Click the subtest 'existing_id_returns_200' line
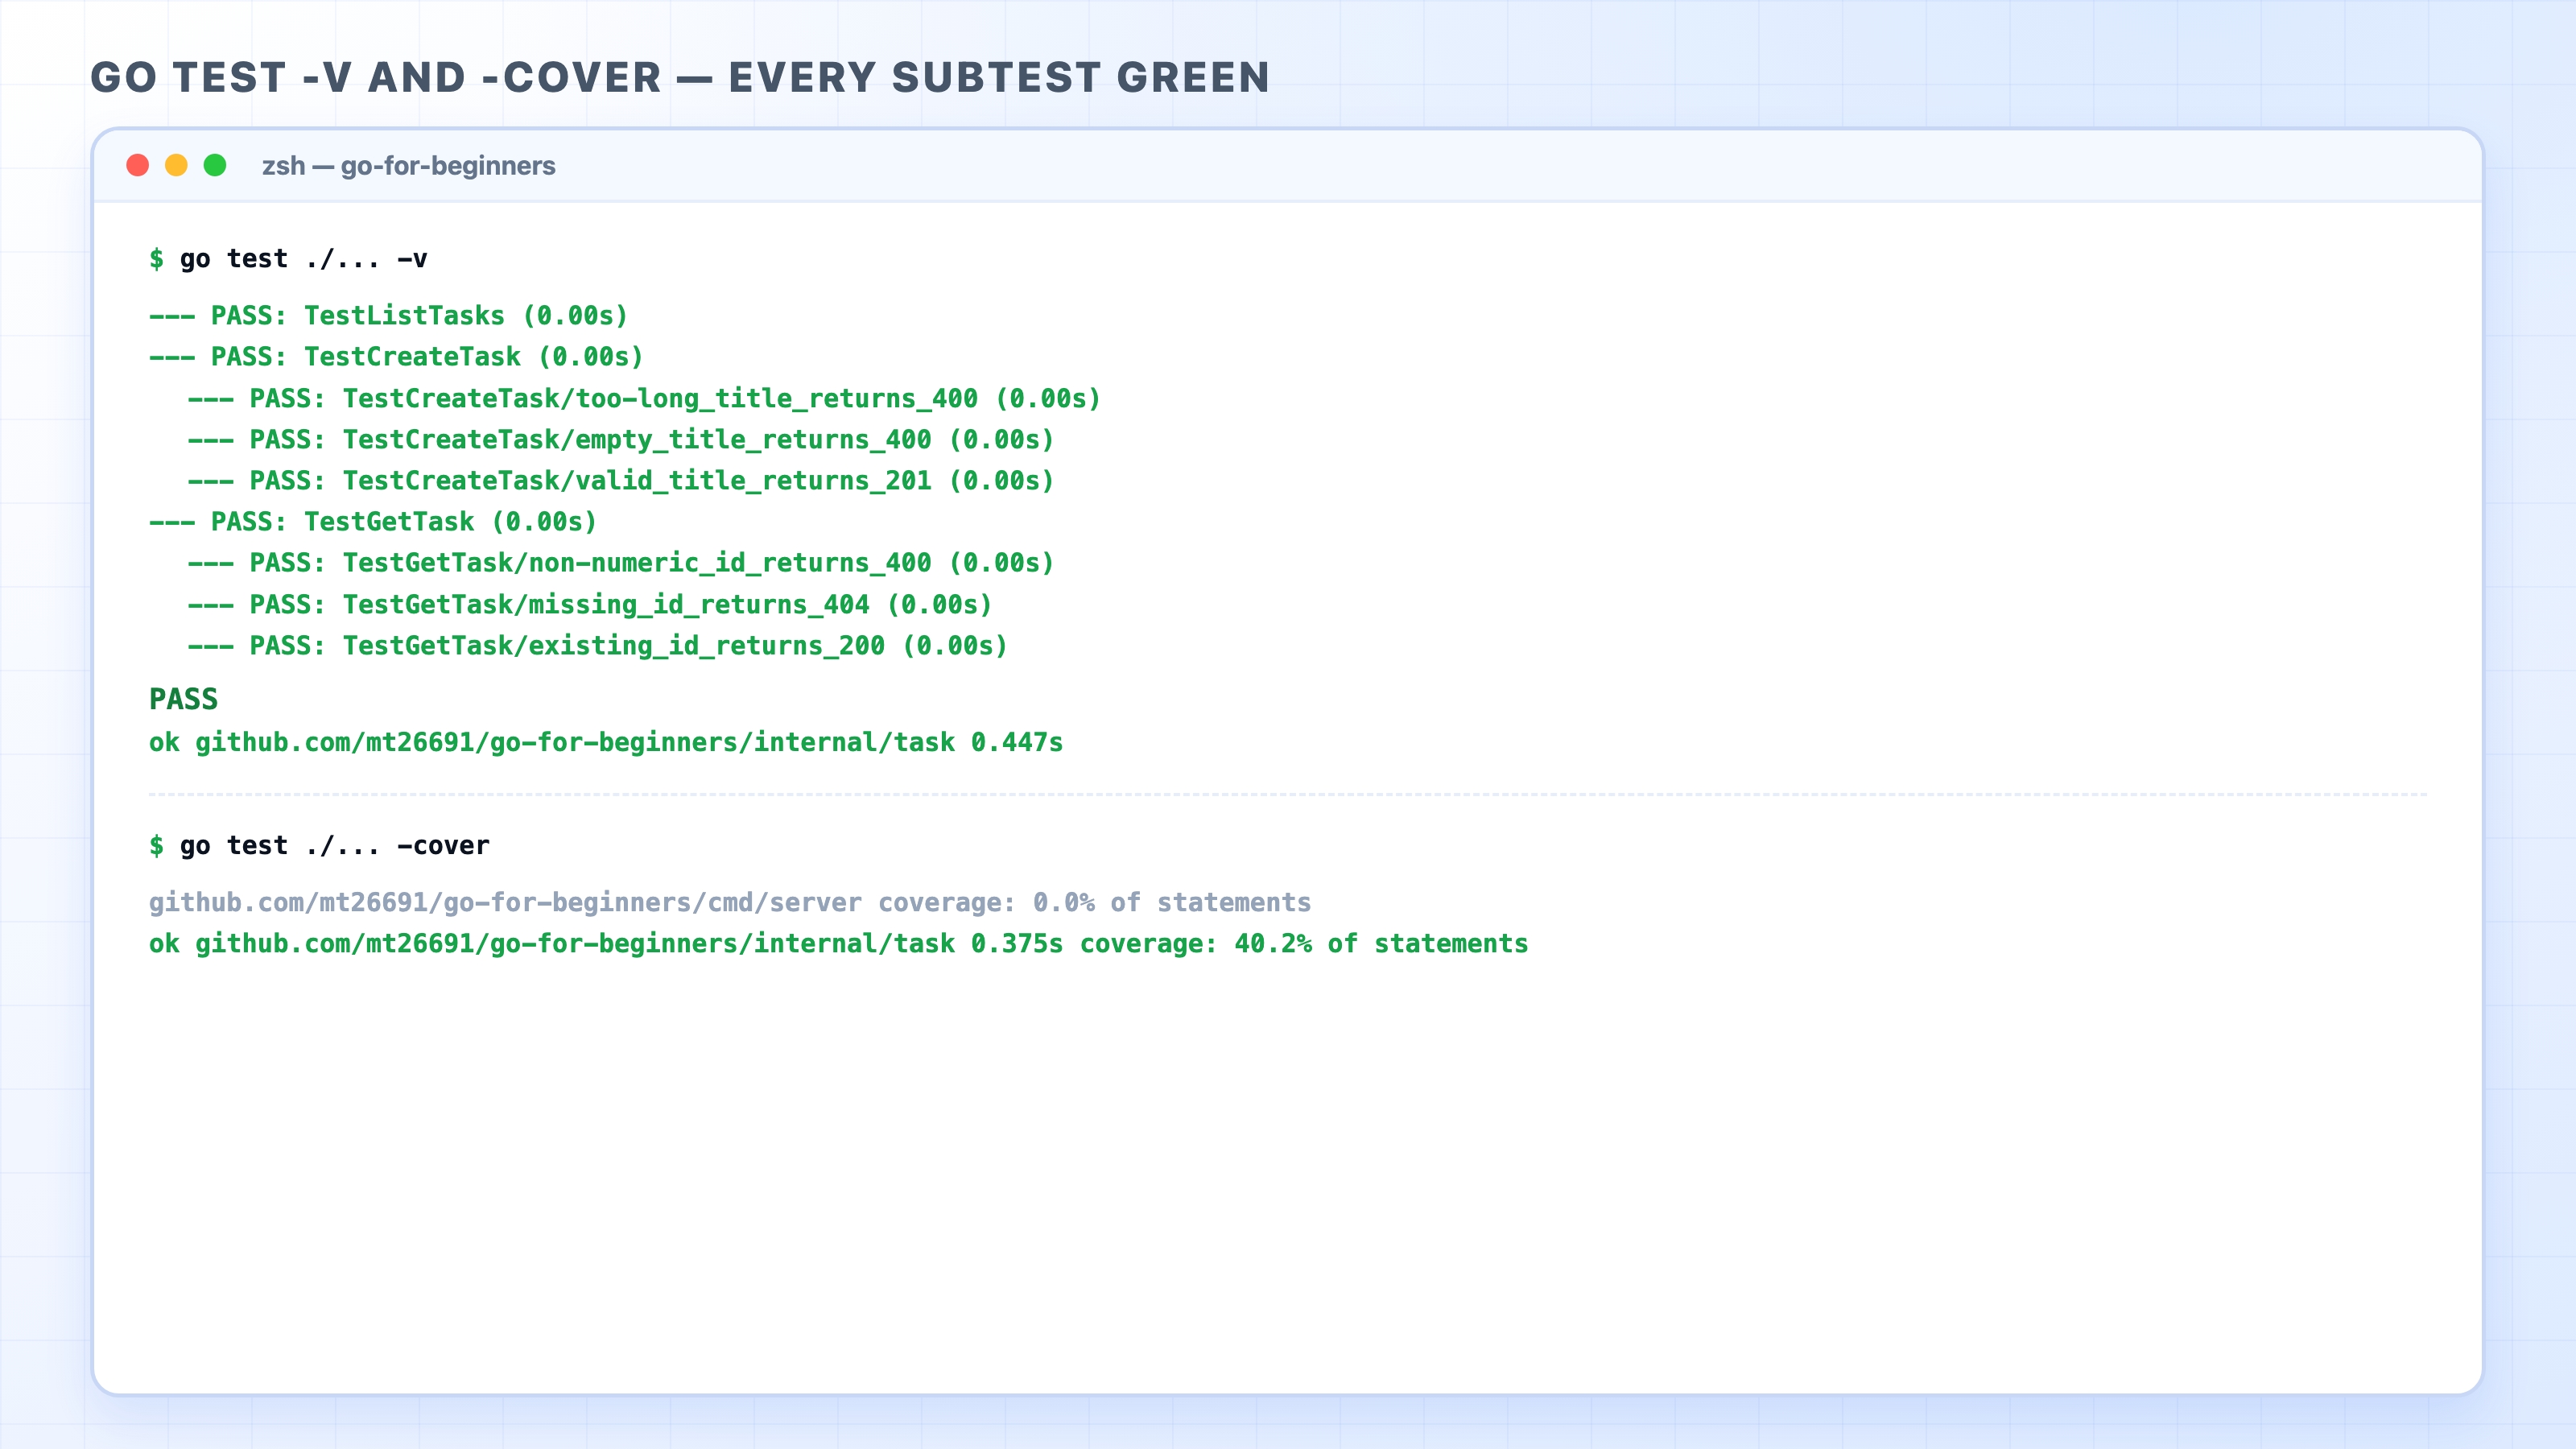The image size is (2576, 1449). 598,646
